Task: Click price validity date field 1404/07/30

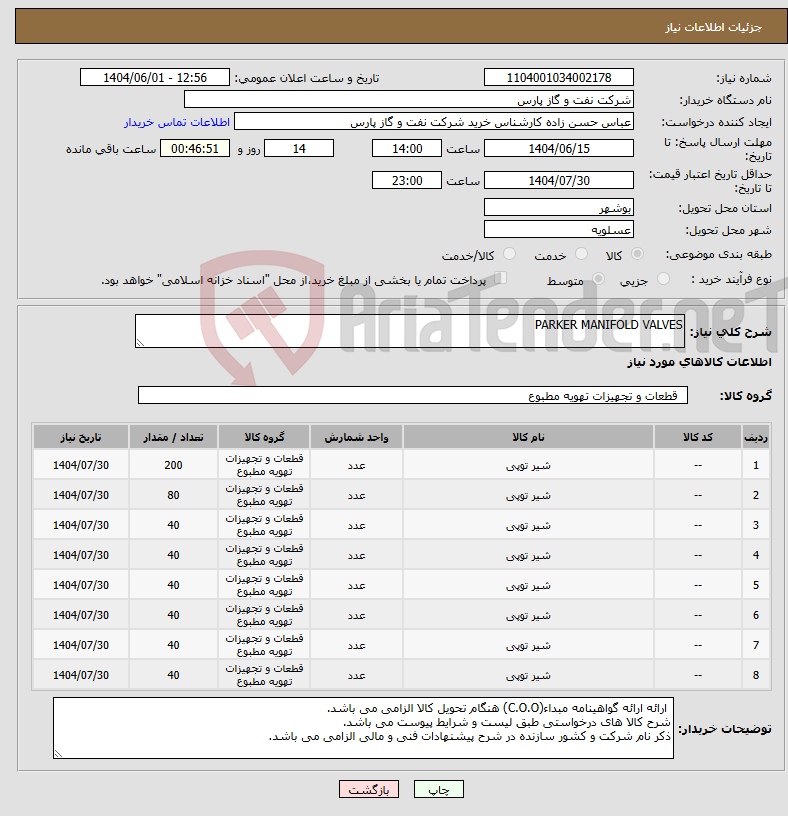Action: [x=558, y=181]
